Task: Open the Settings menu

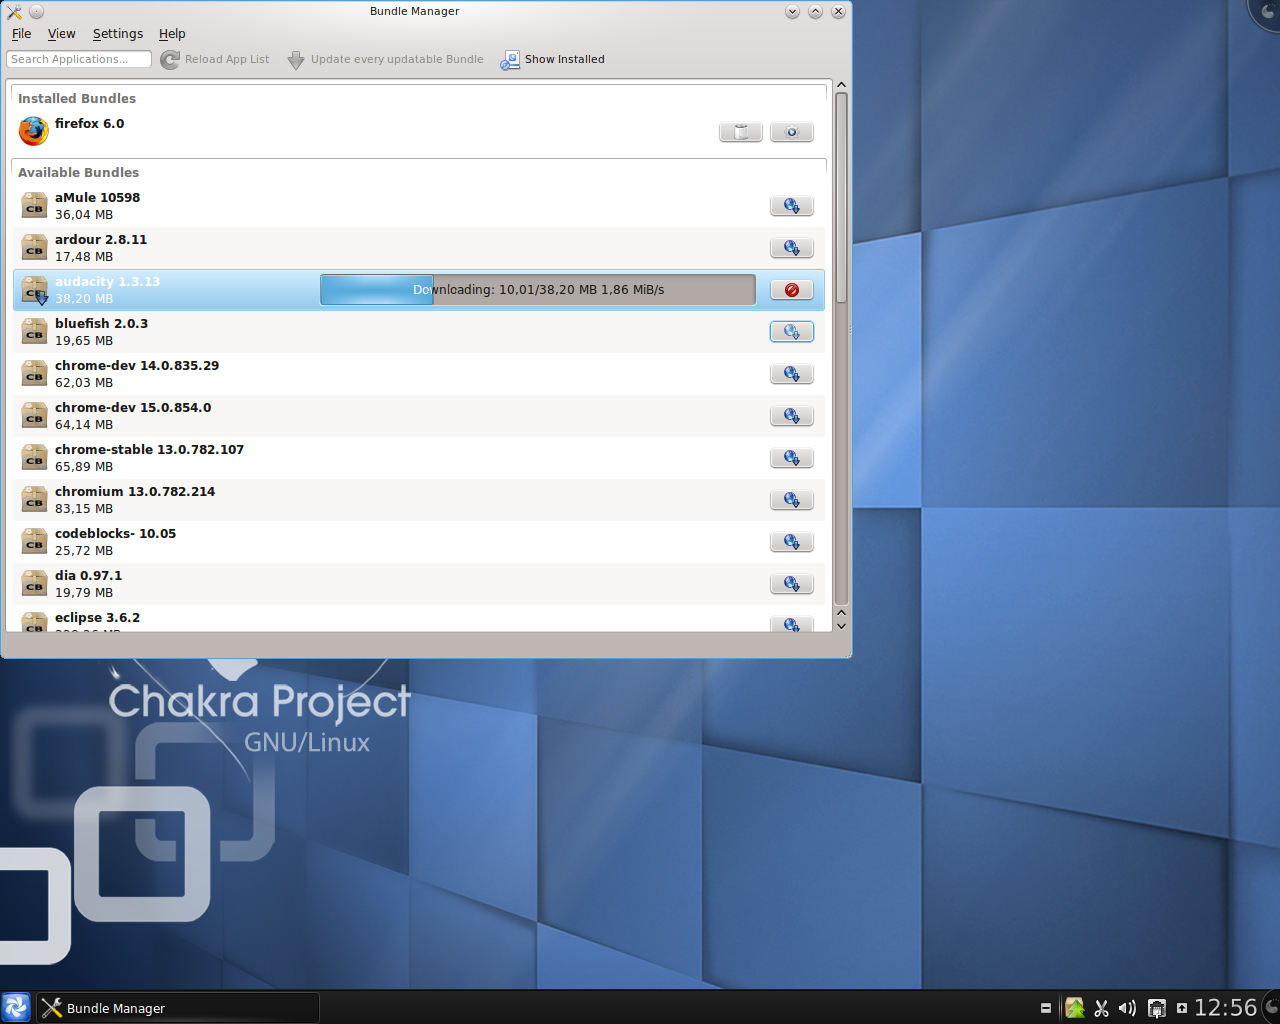Action: [118, 34]
